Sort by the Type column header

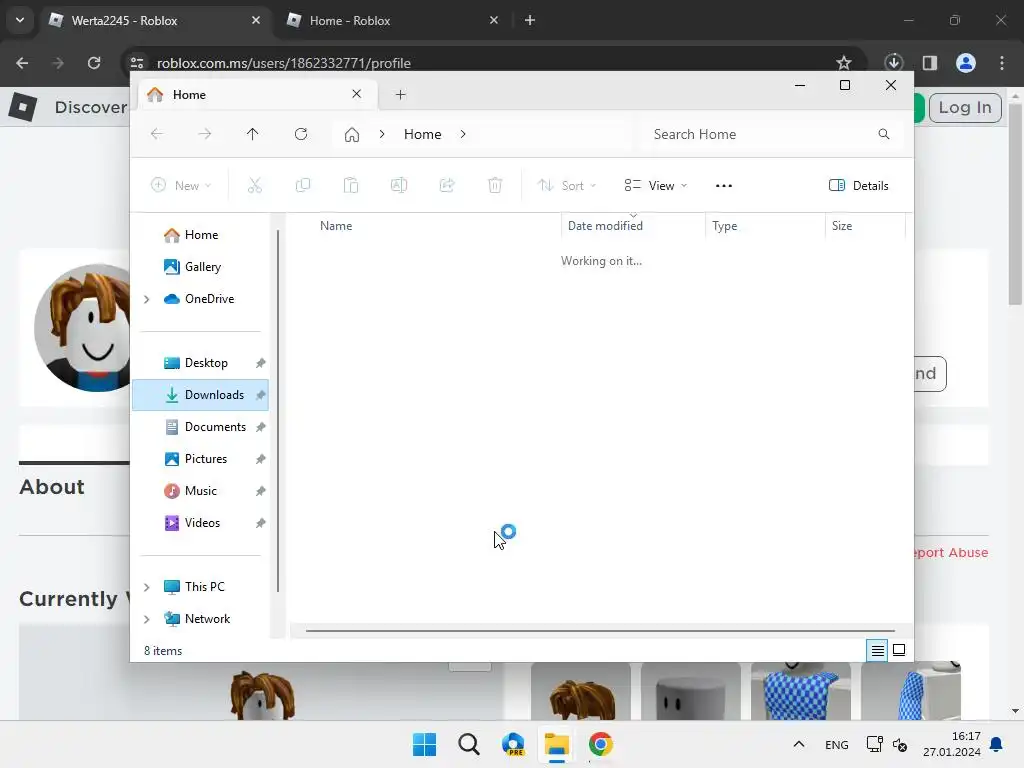[x=724, y=226]
